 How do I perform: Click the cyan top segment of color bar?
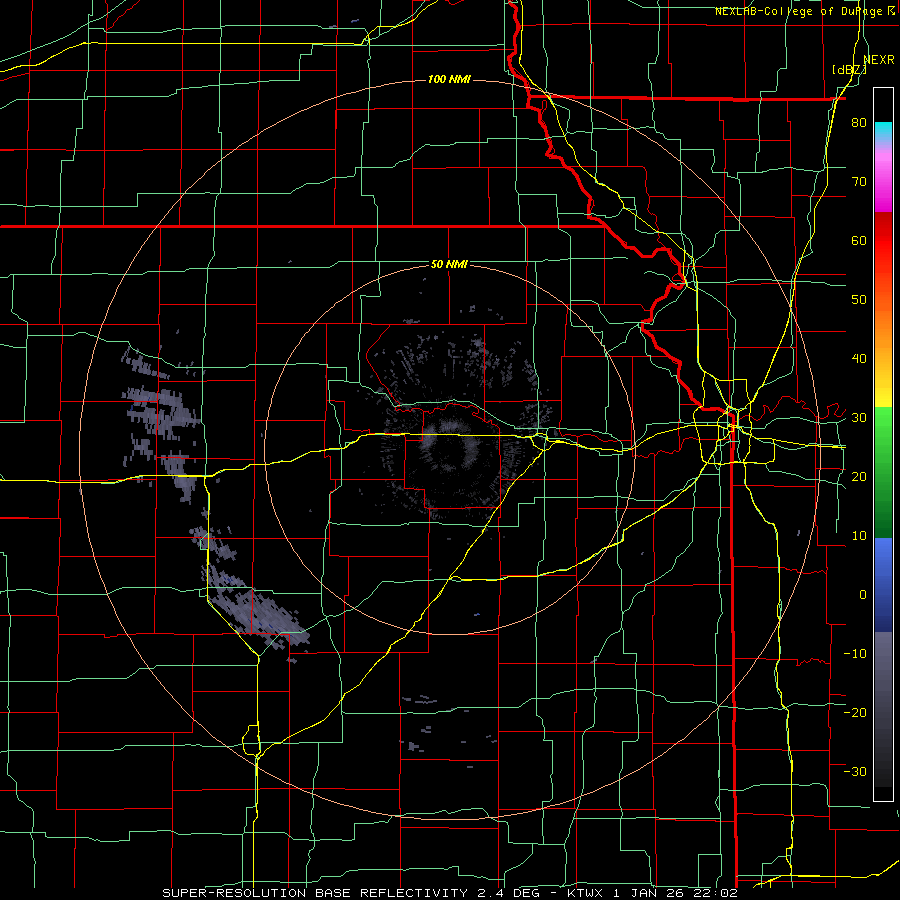(x=883, y=133)
